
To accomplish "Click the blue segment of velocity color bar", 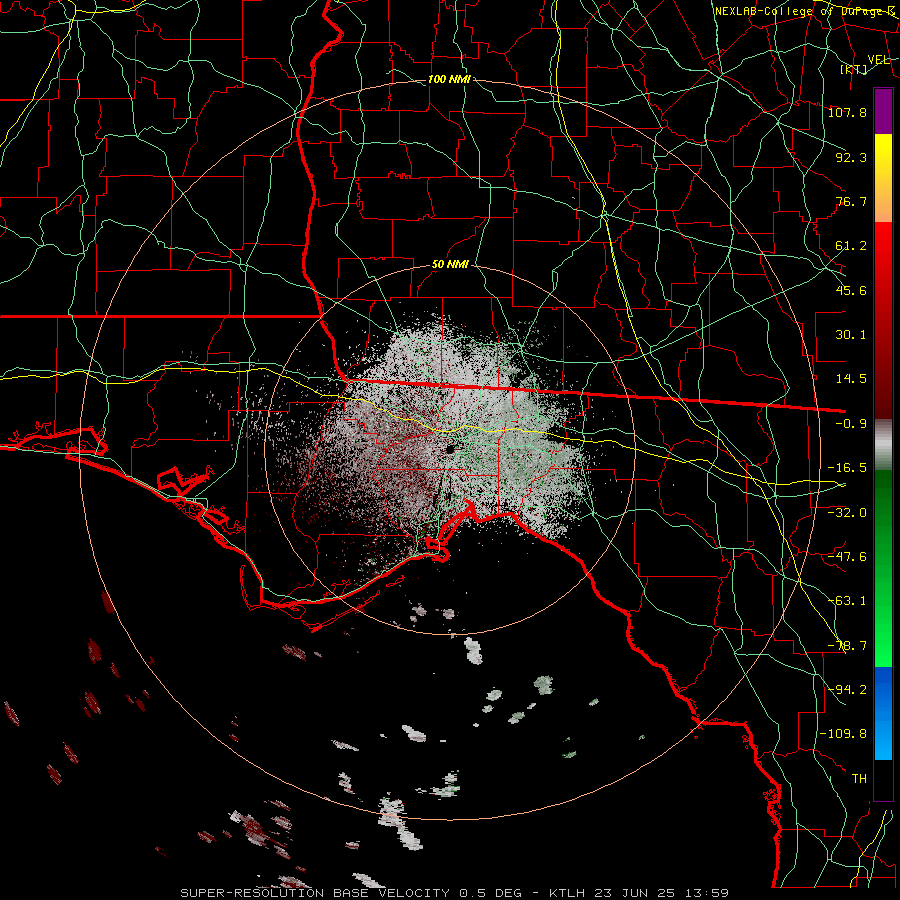I will coord(883,713).
